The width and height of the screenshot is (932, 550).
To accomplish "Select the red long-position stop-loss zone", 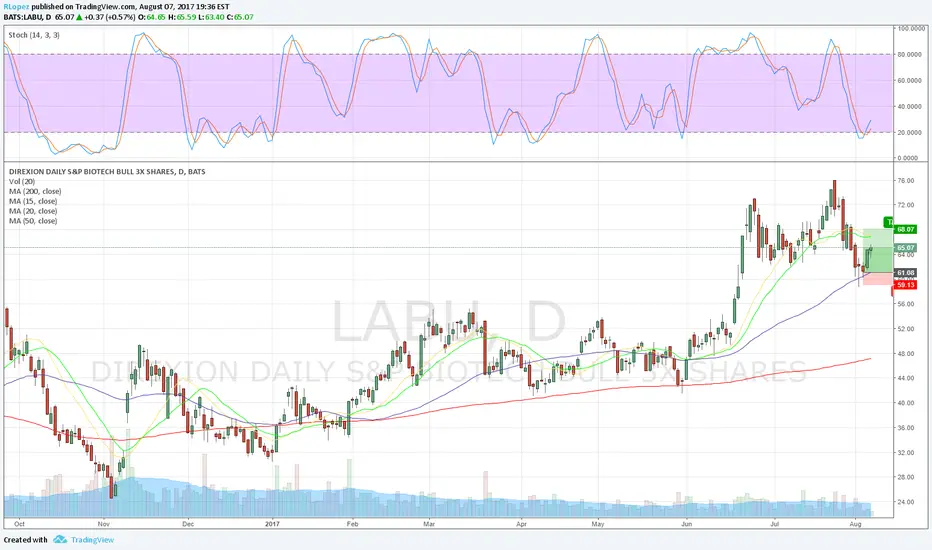I will click(878, 278).
